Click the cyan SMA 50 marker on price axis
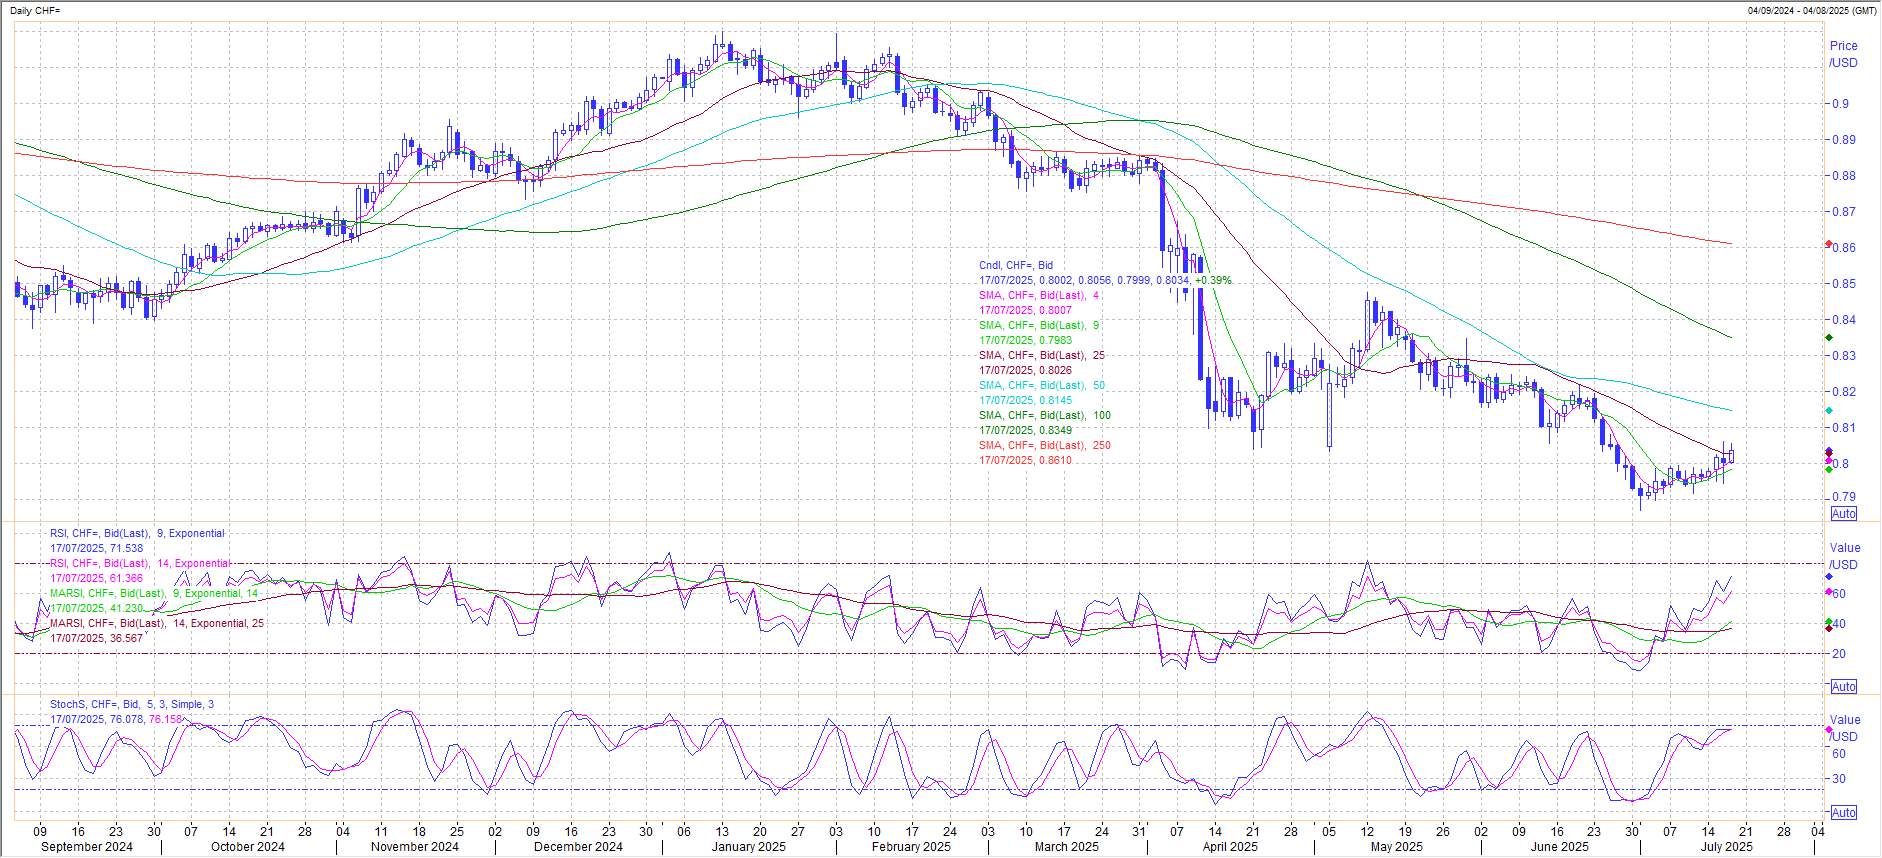This screenshot has width=1882, height=858. [1829, 411]
